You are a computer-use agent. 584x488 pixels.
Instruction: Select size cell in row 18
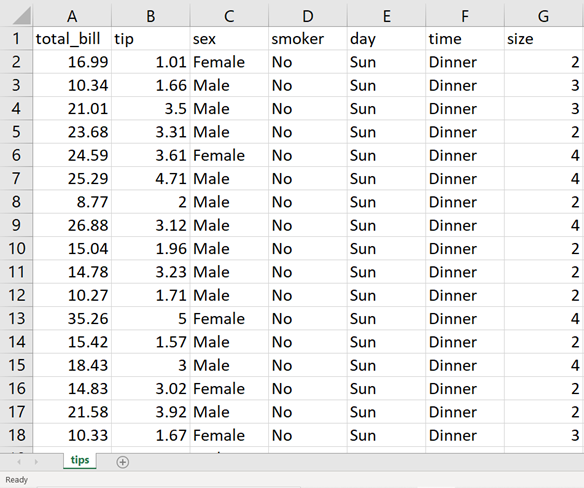544,435
